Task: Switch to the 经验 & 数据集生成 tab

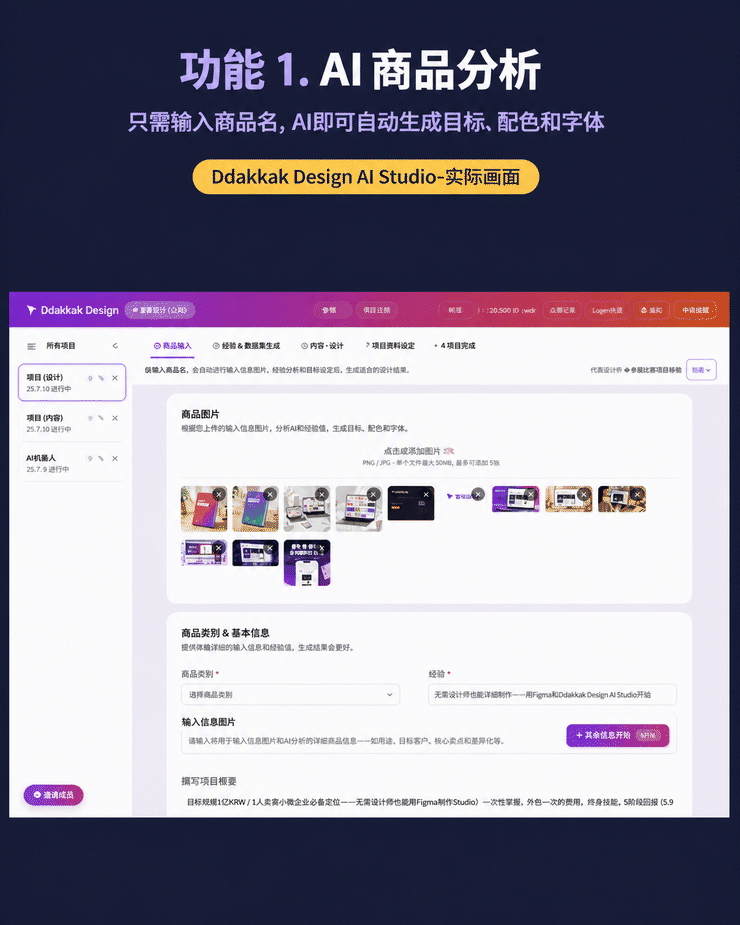Action: tap(246, 346)
